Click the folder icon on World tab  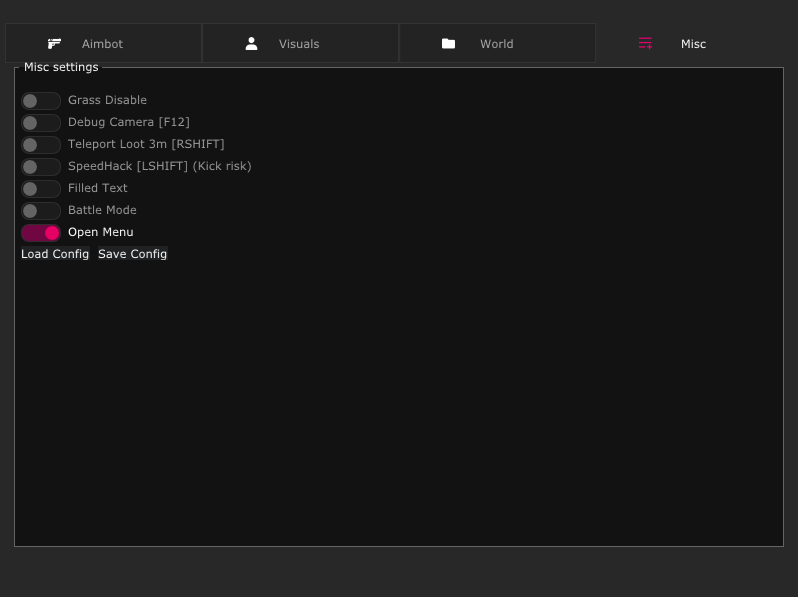pyautogui.click(x=448, y=44)
